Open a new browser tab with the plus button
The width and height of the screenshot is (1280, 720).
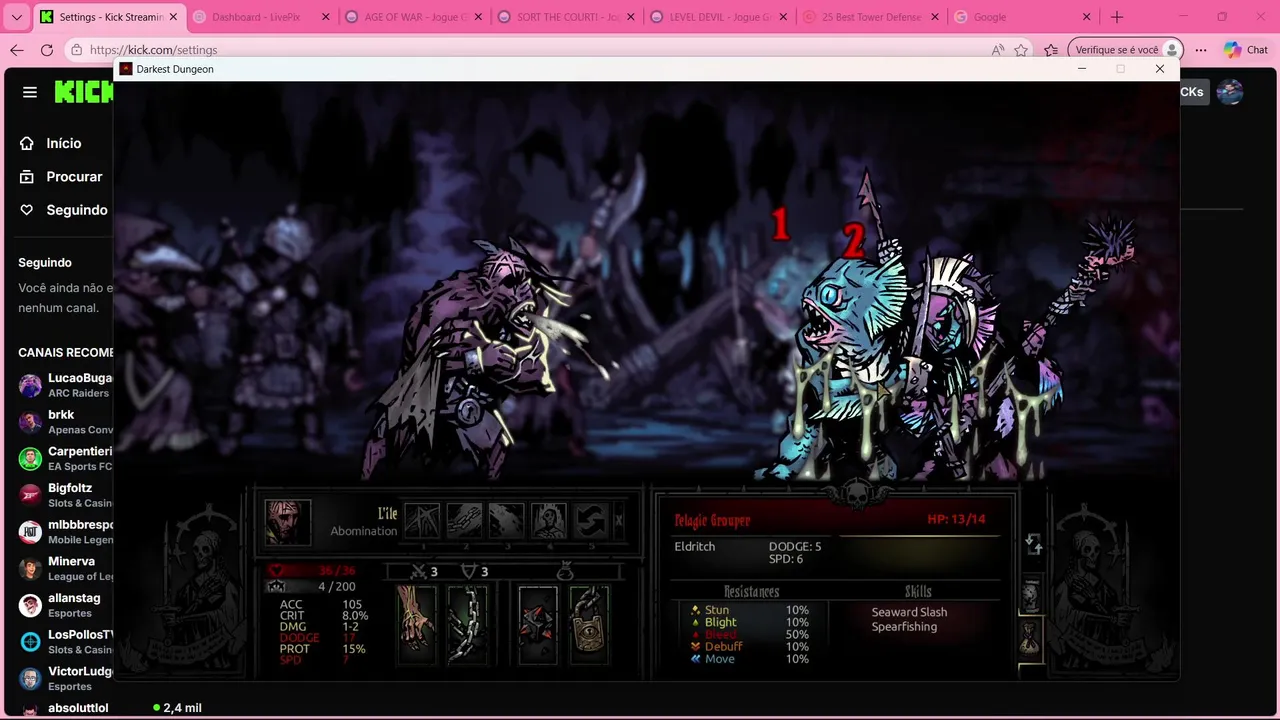tap(1117, 17)
